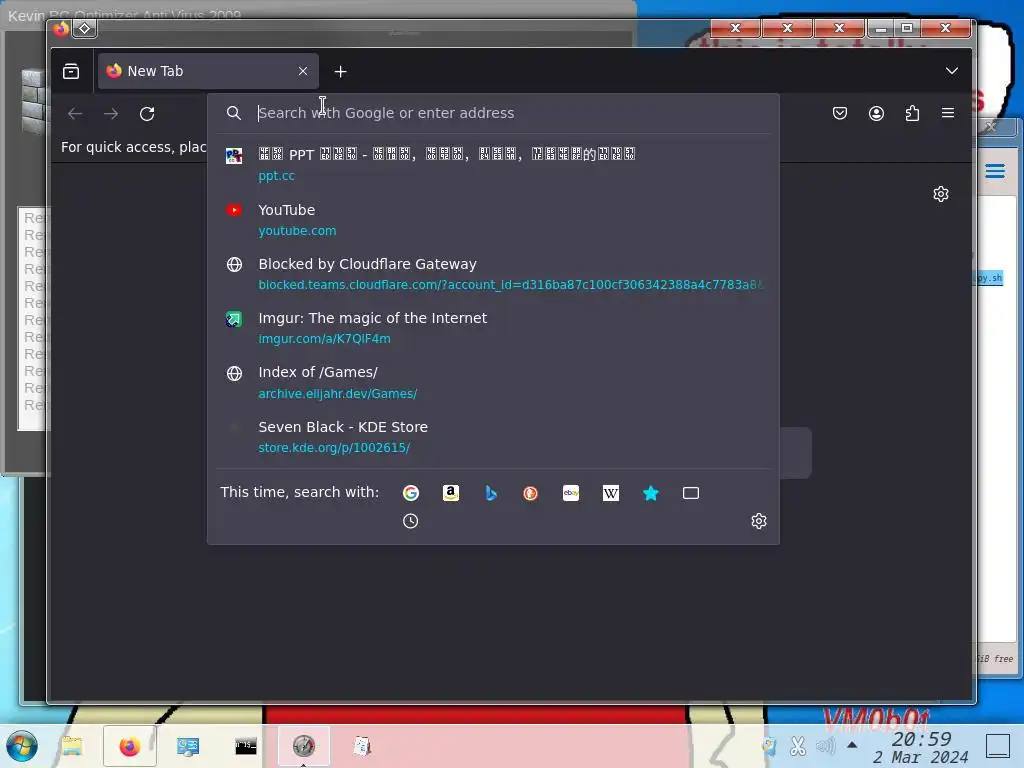Click Firefox logo in window title bar
This screenshot has height=768, width=1024.
pos(61,29)
